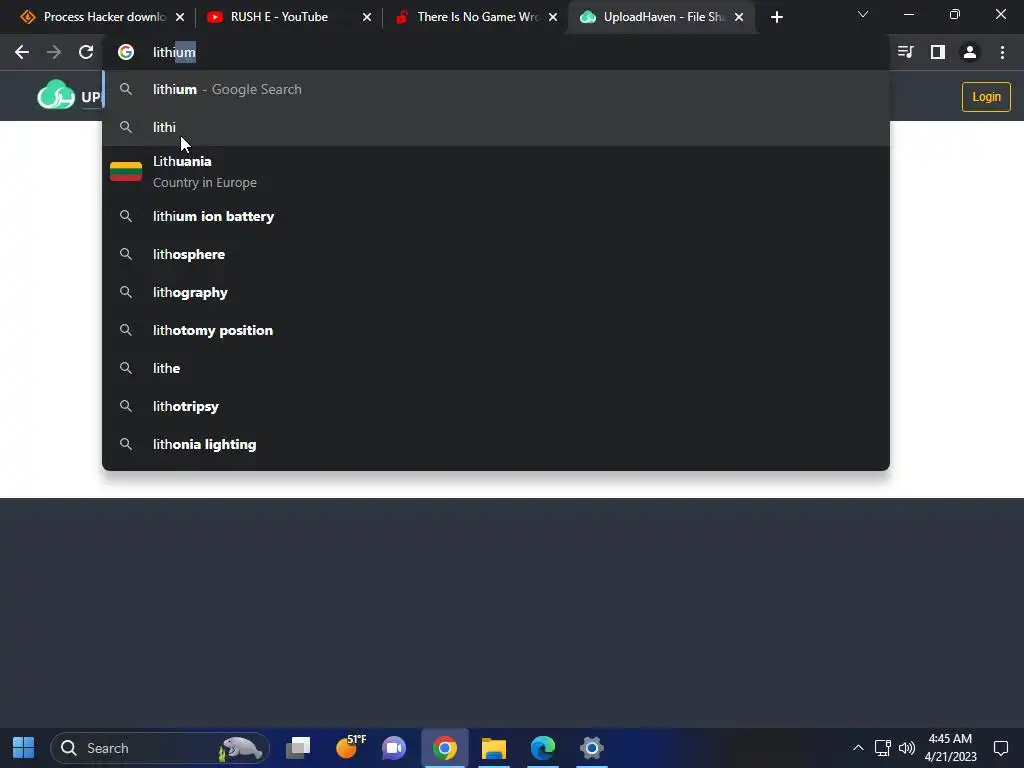Click the Lithuania flag thumbnail
The height and width of the screenshot is (768, 1024).
point(126,172)
